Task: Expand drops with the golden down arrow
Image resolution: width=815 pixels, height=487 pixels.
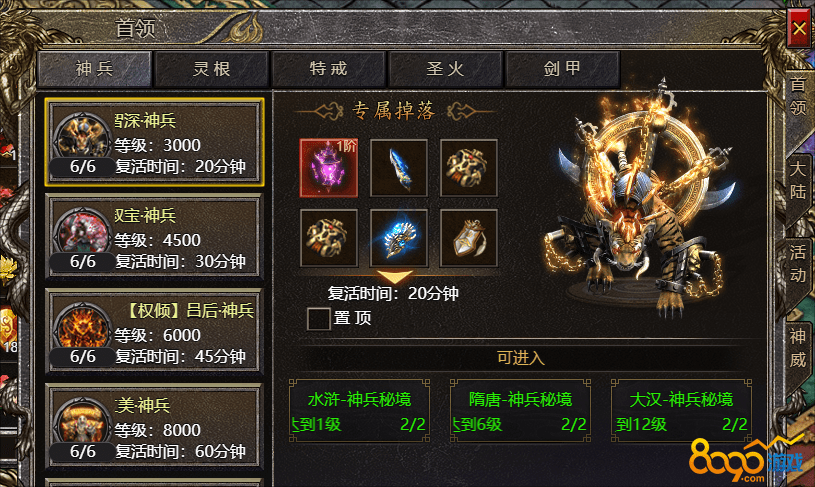Action: pyautogui.click(x=395, y=277)
